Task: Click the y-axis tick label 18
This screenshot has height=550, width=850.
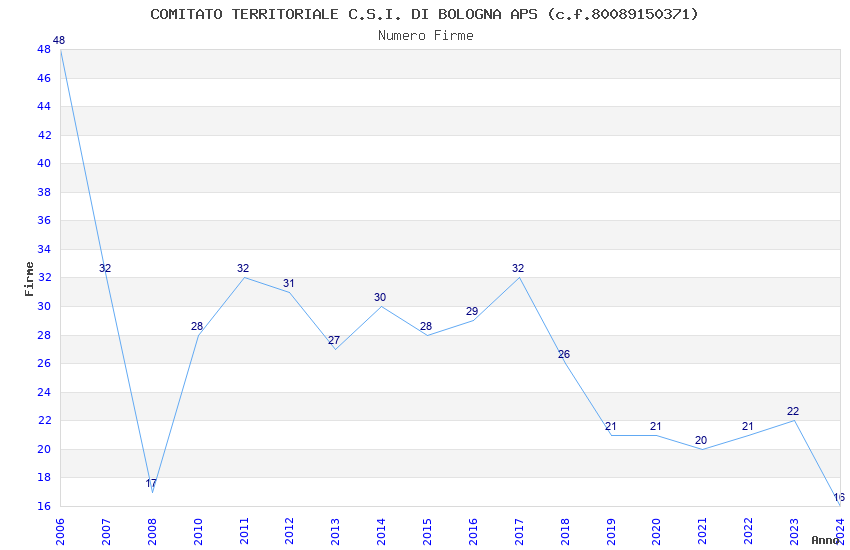Action: click(44, 477)
